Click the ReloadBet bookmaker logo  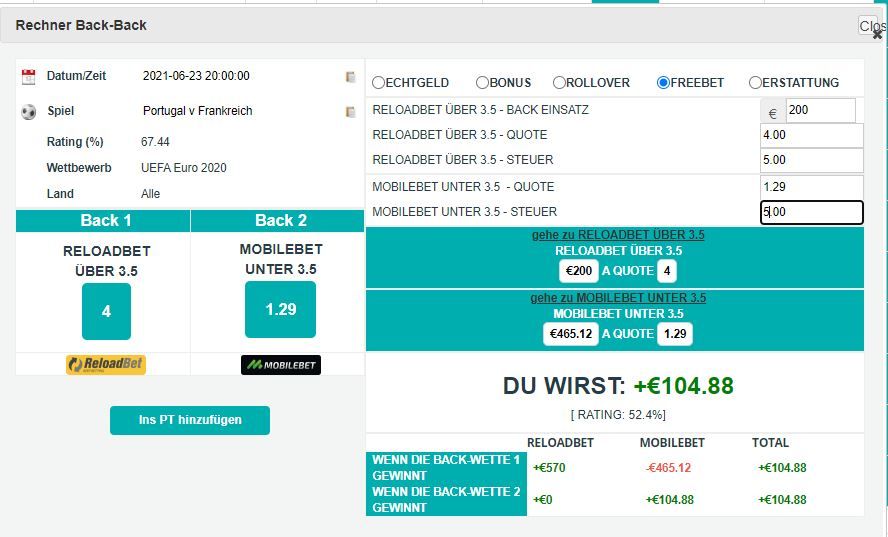pyautogui.click(x=106, y=364)
